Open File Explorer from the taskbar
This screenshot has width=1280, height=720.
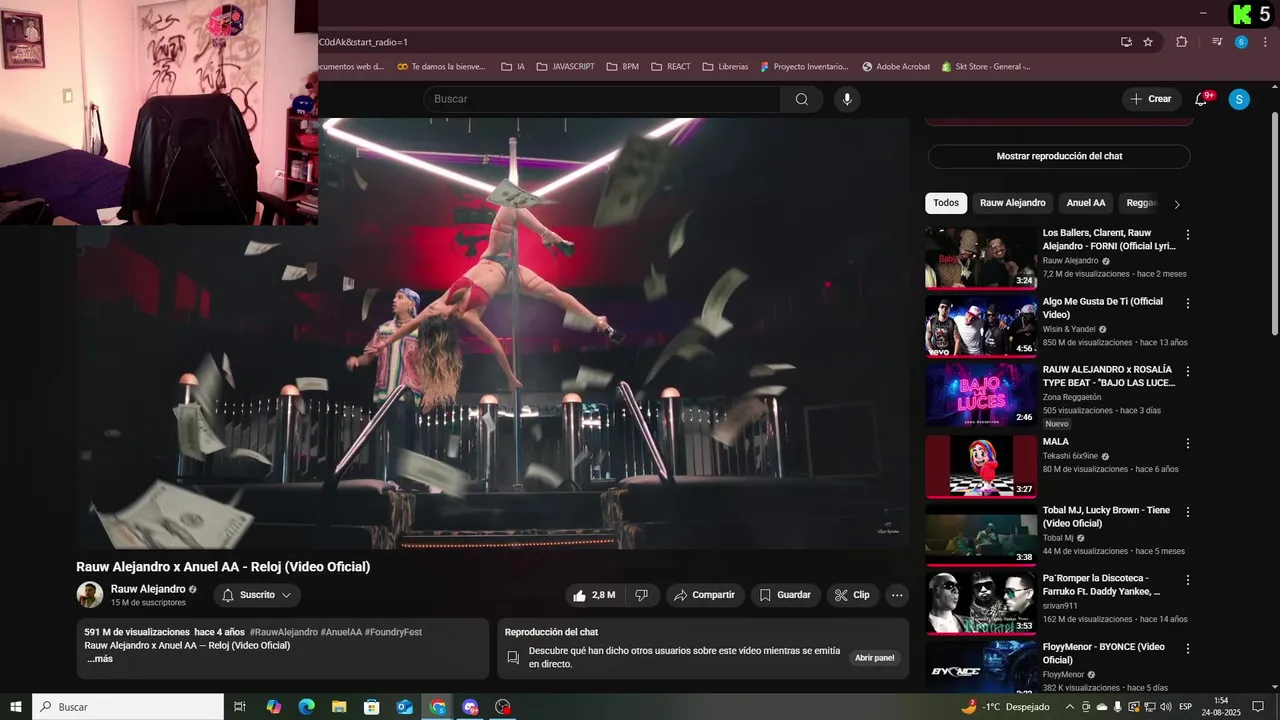pos(339,707)
